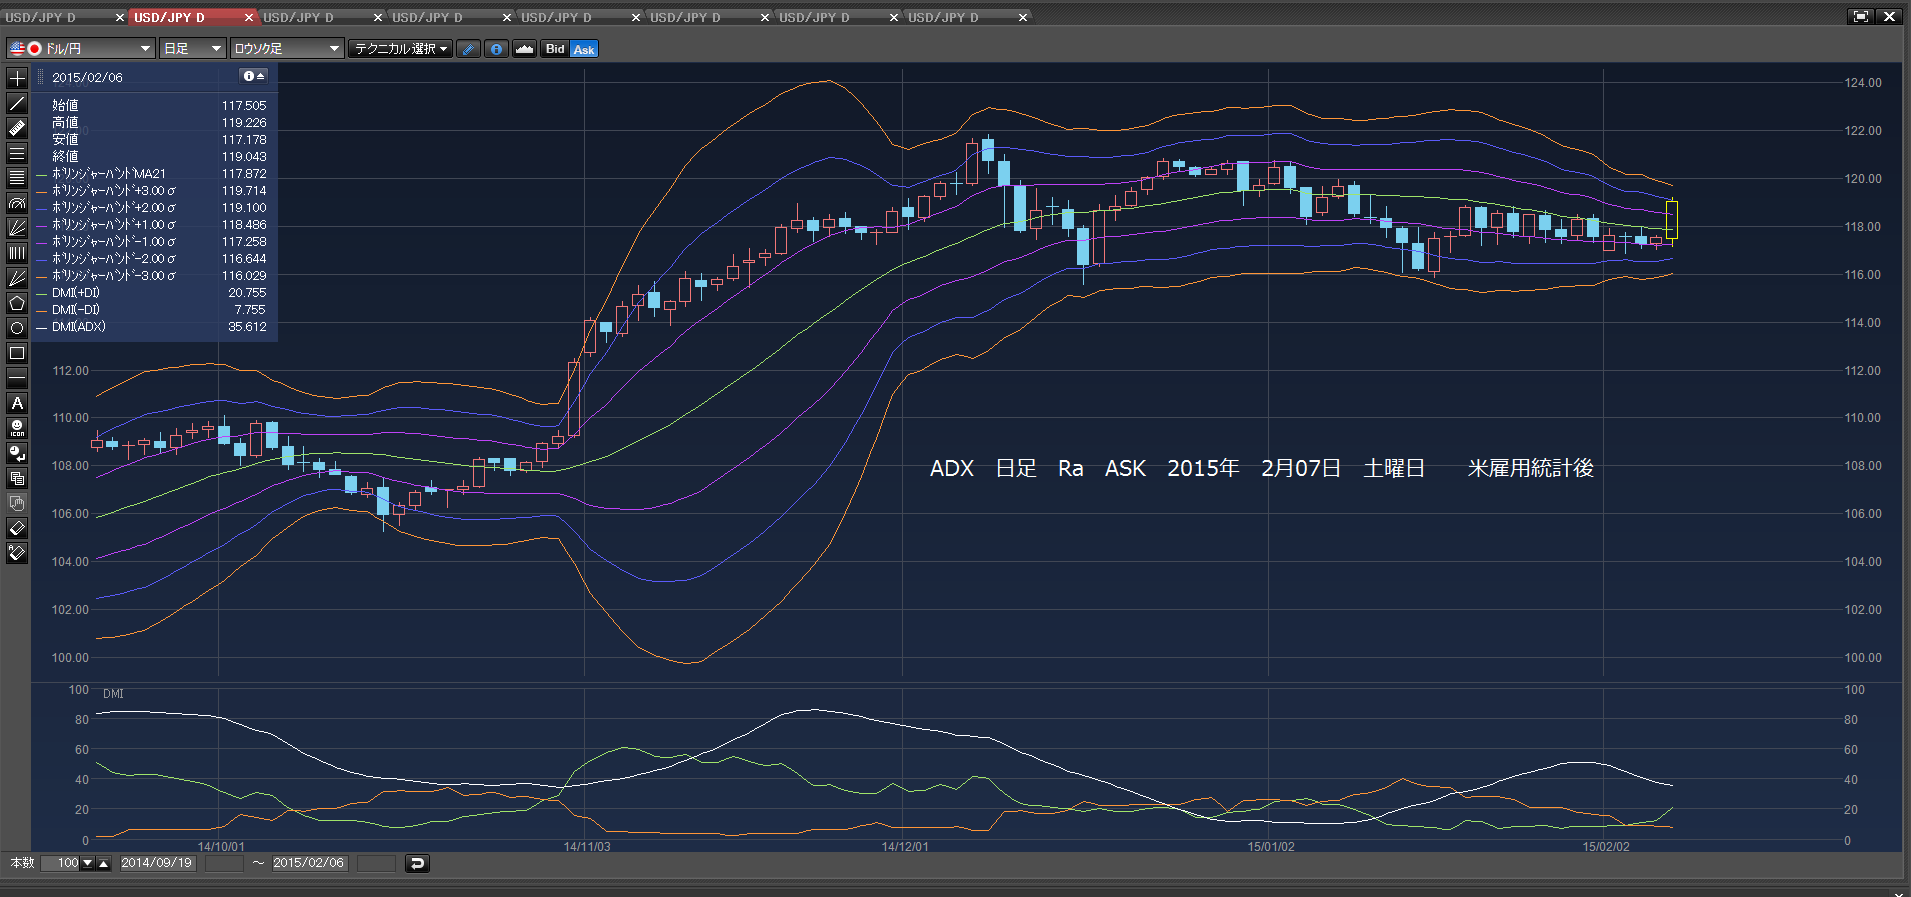Decrease the 本数 bar count with down arrow

(x=88, y=863)
